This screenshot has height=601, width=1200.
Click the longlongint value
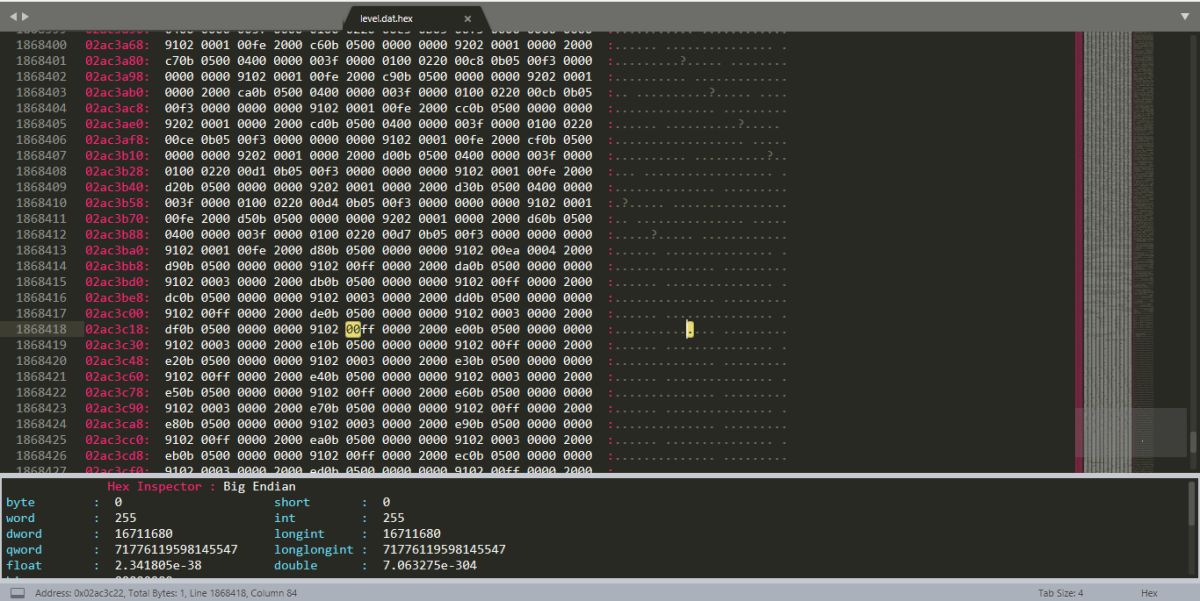444,550
